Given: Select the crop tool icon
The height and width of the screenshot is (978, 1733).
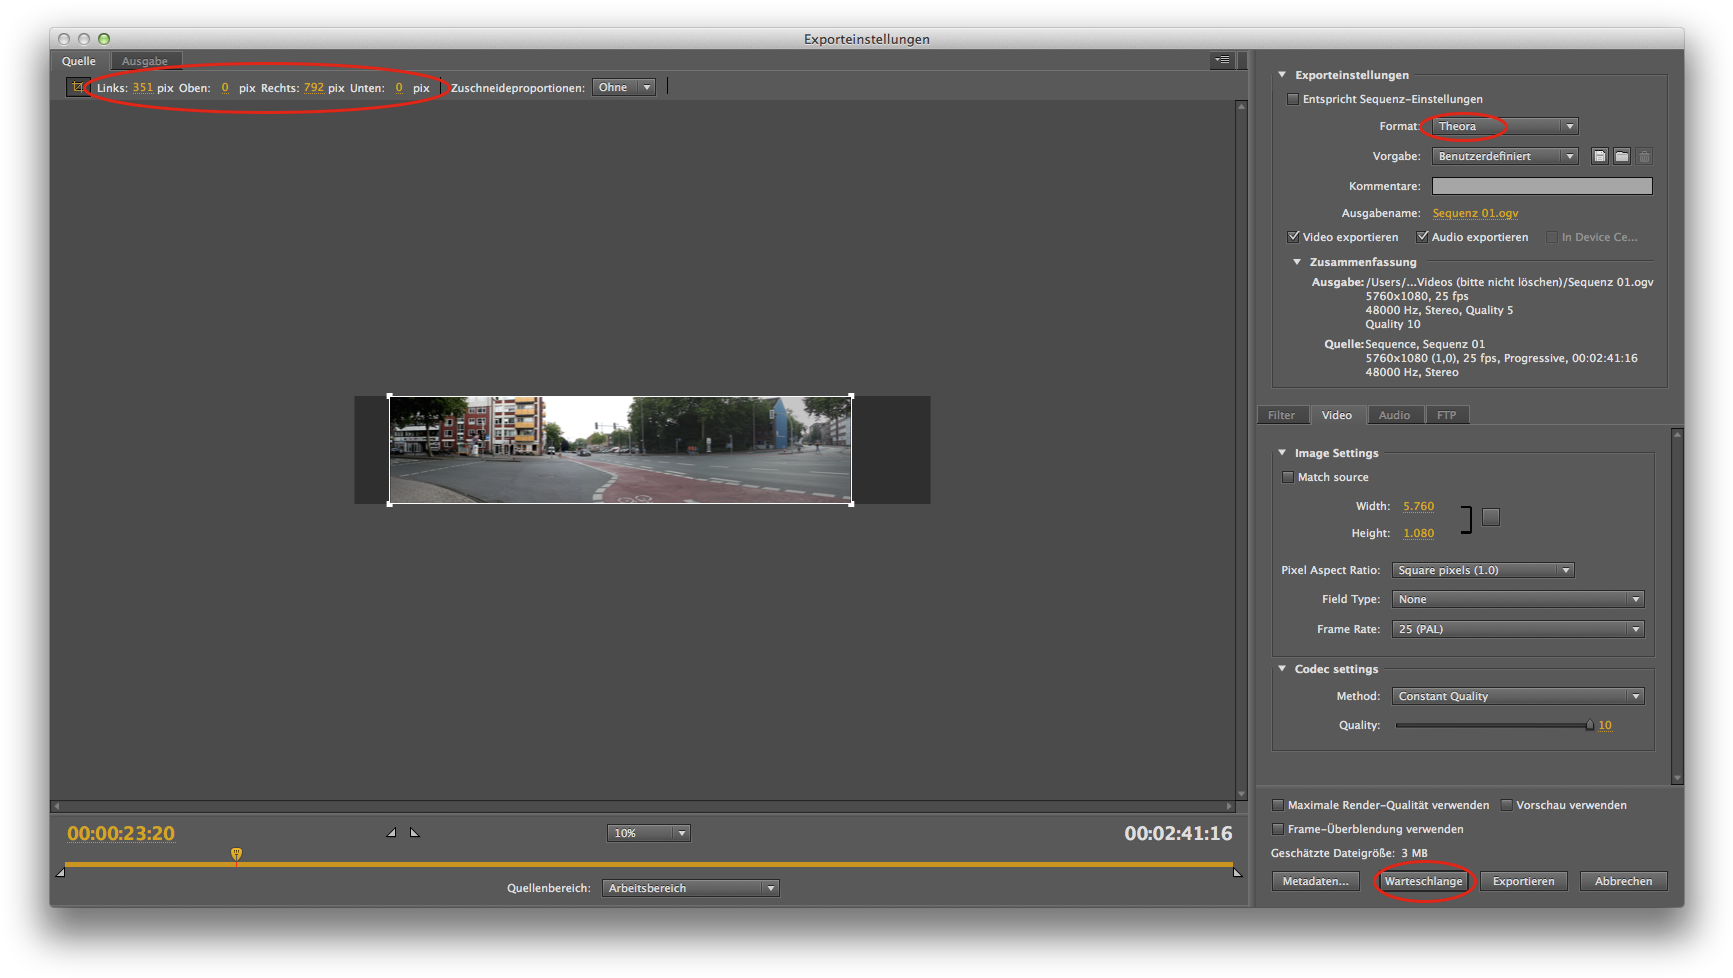Looking at the screenshot, I should tap(78, 87).
